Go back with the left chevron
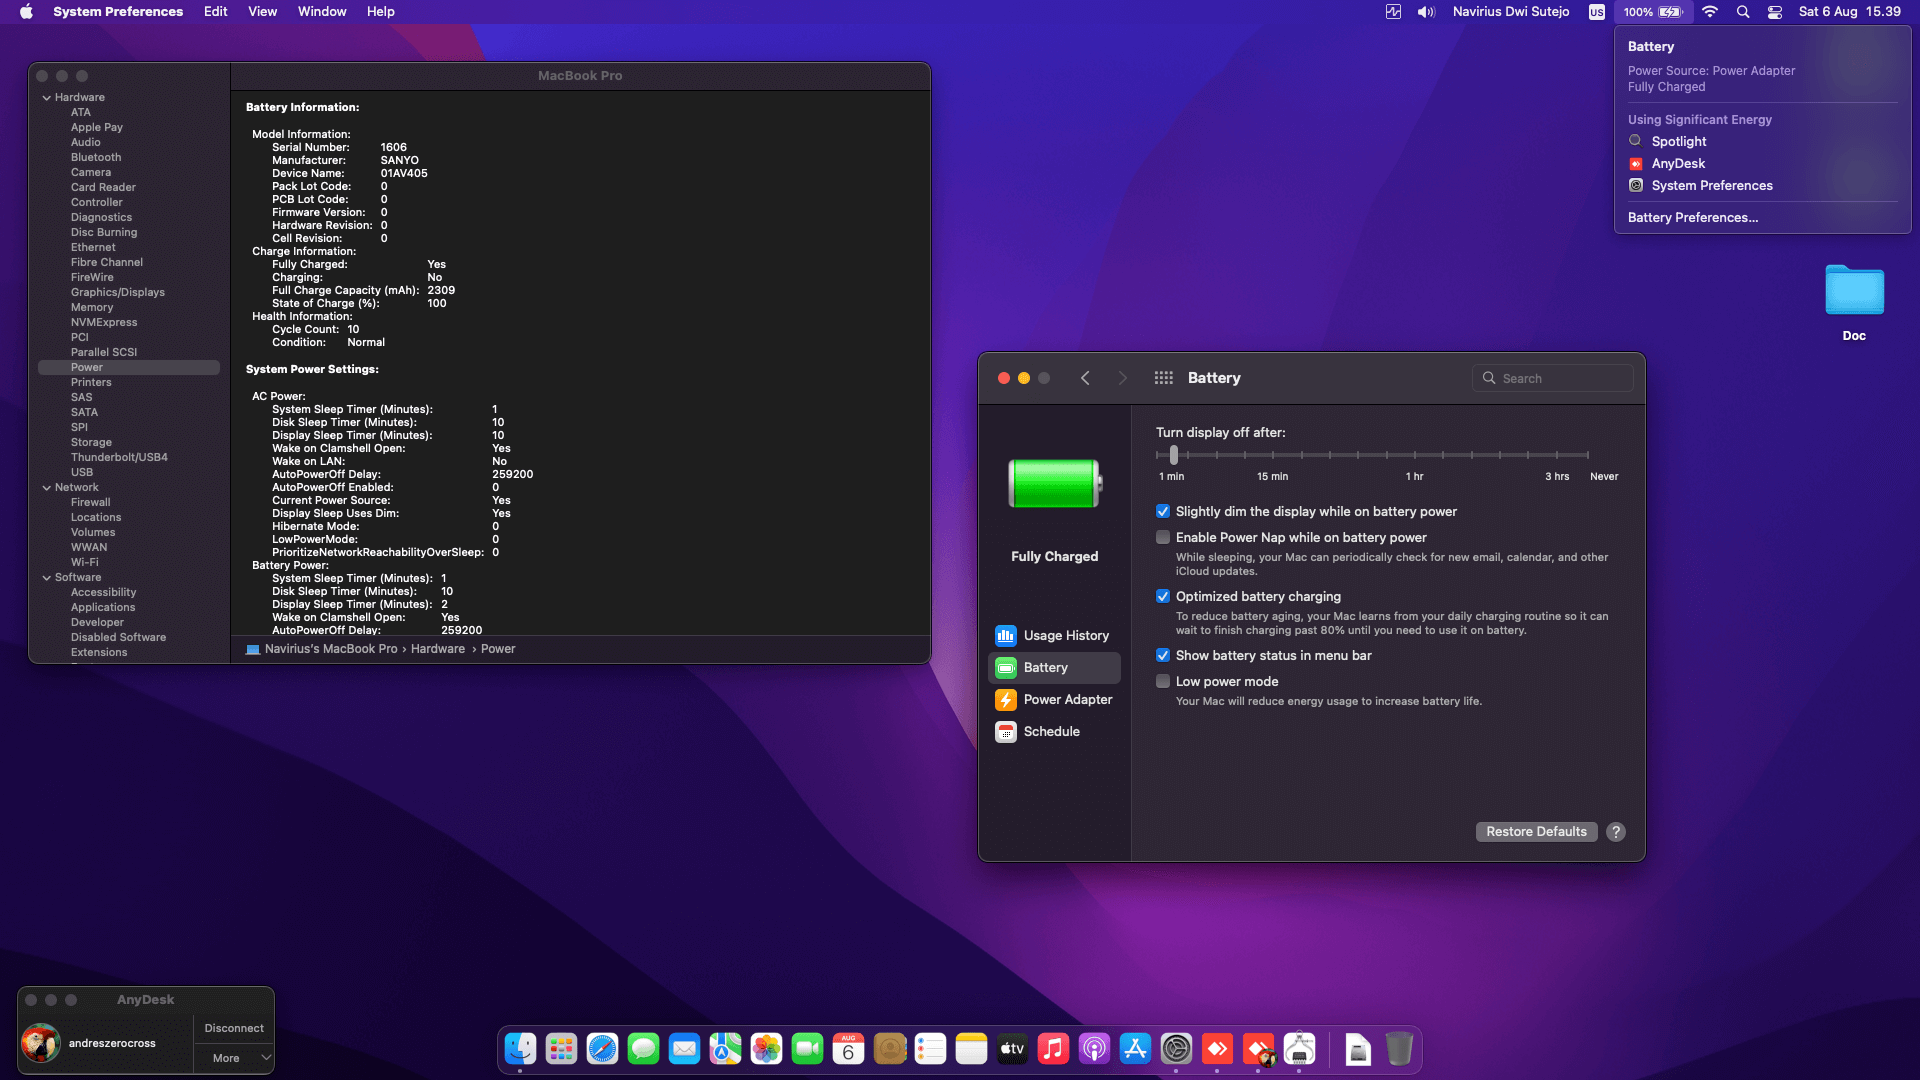1920x1080 pixels. [1085, 378]
